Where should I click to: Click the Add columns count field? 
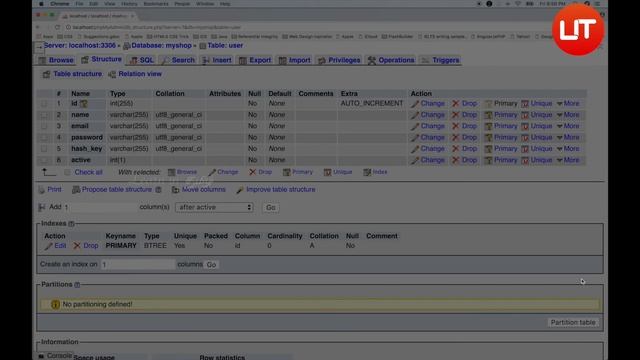(100, 207)
